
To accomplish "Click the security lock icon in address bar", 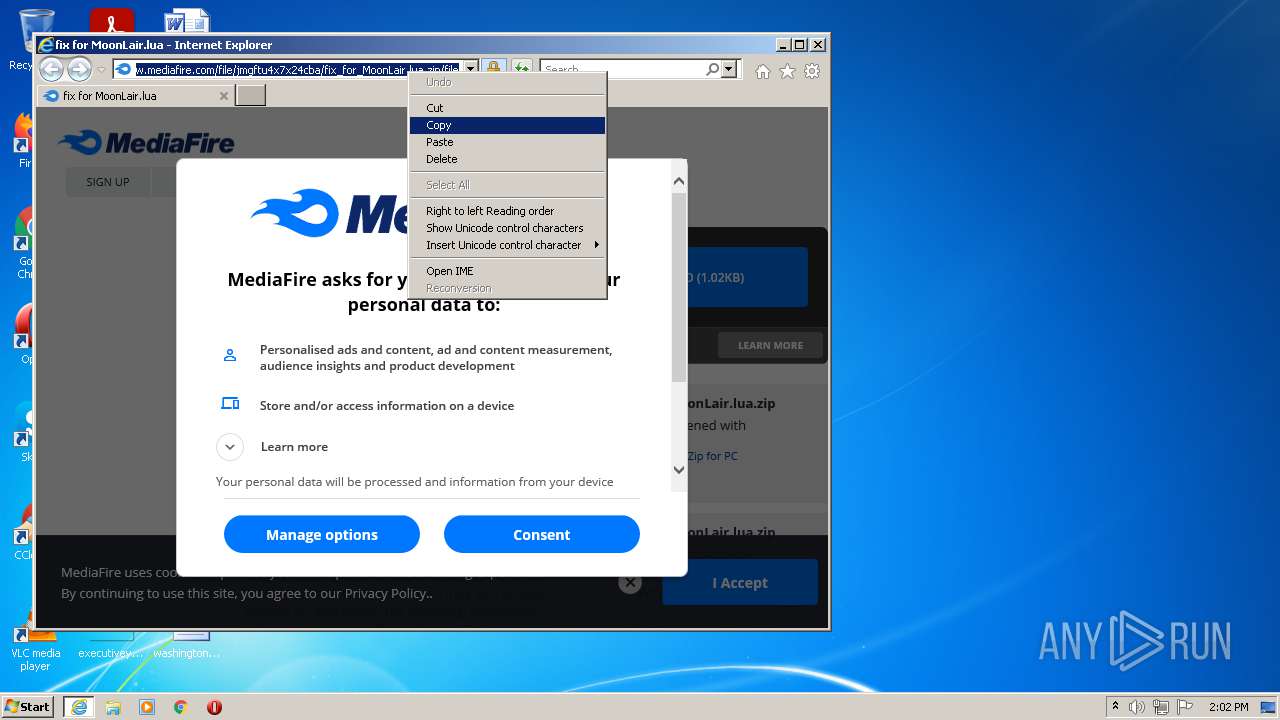I will pyautogui.click(x=493, y=69).
